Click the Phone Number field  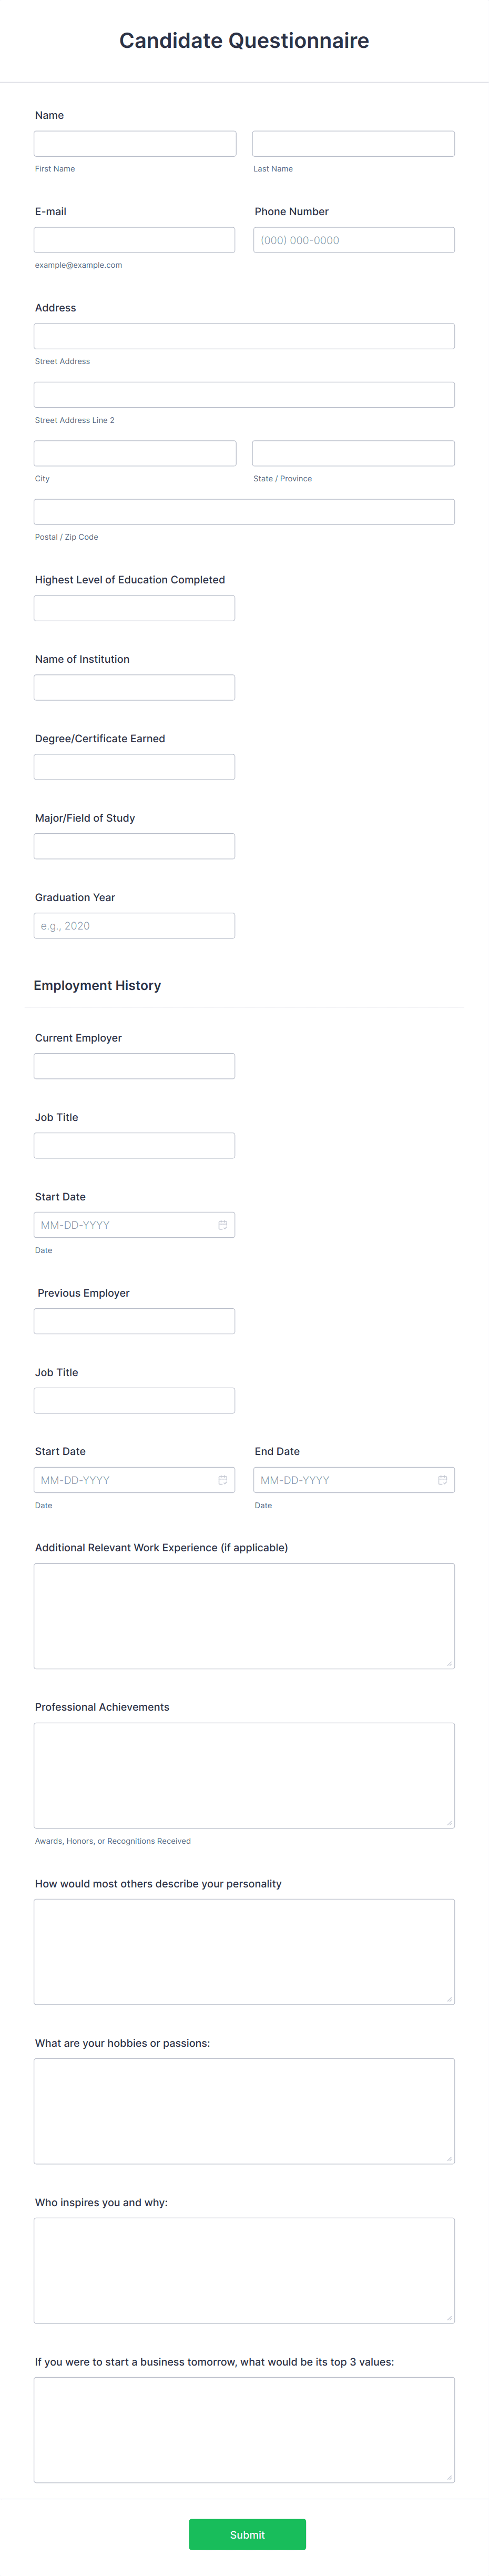(x=354, y=240)
